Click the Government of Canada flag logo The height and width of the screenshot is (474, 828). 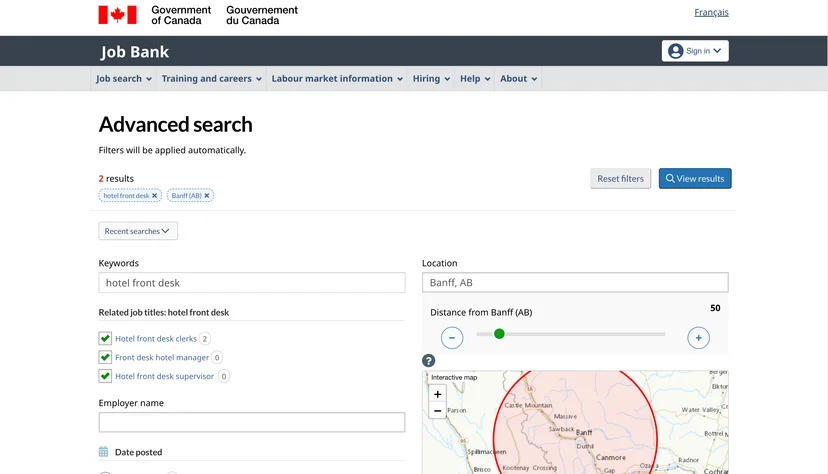(117, 15)
